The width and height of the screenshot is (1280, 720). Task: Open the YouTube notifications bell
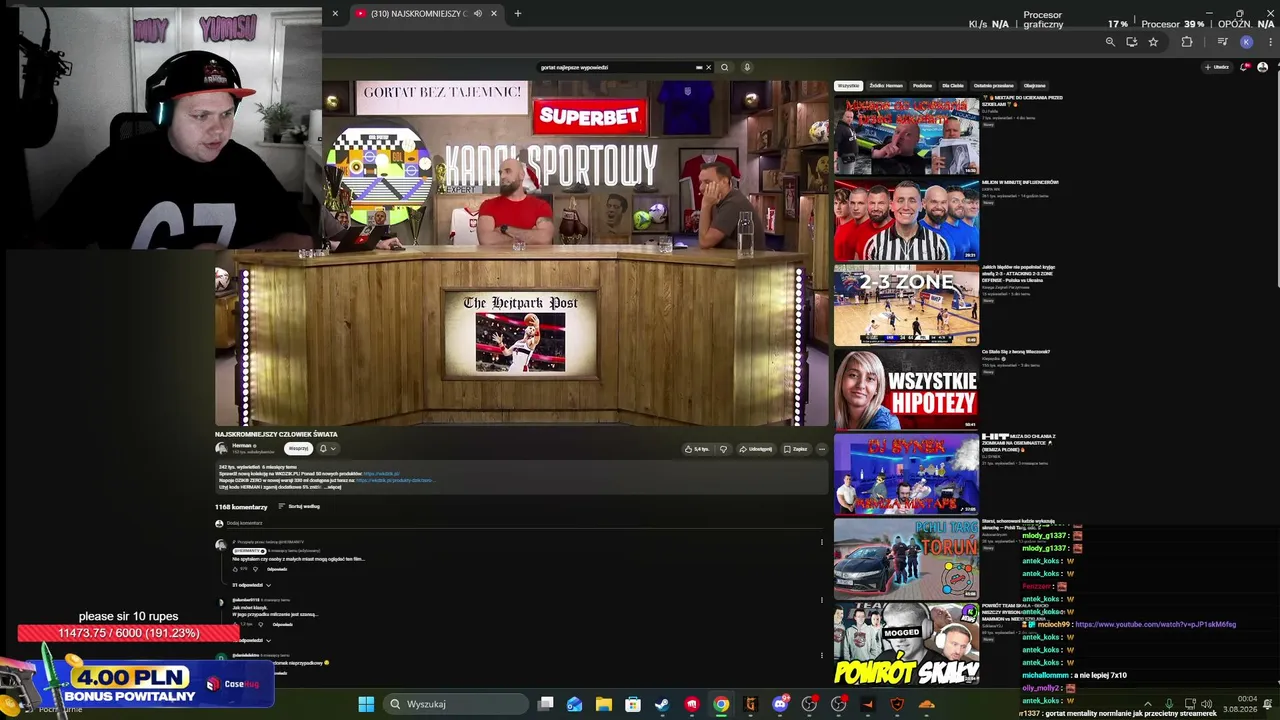[x=1245, y=67]
